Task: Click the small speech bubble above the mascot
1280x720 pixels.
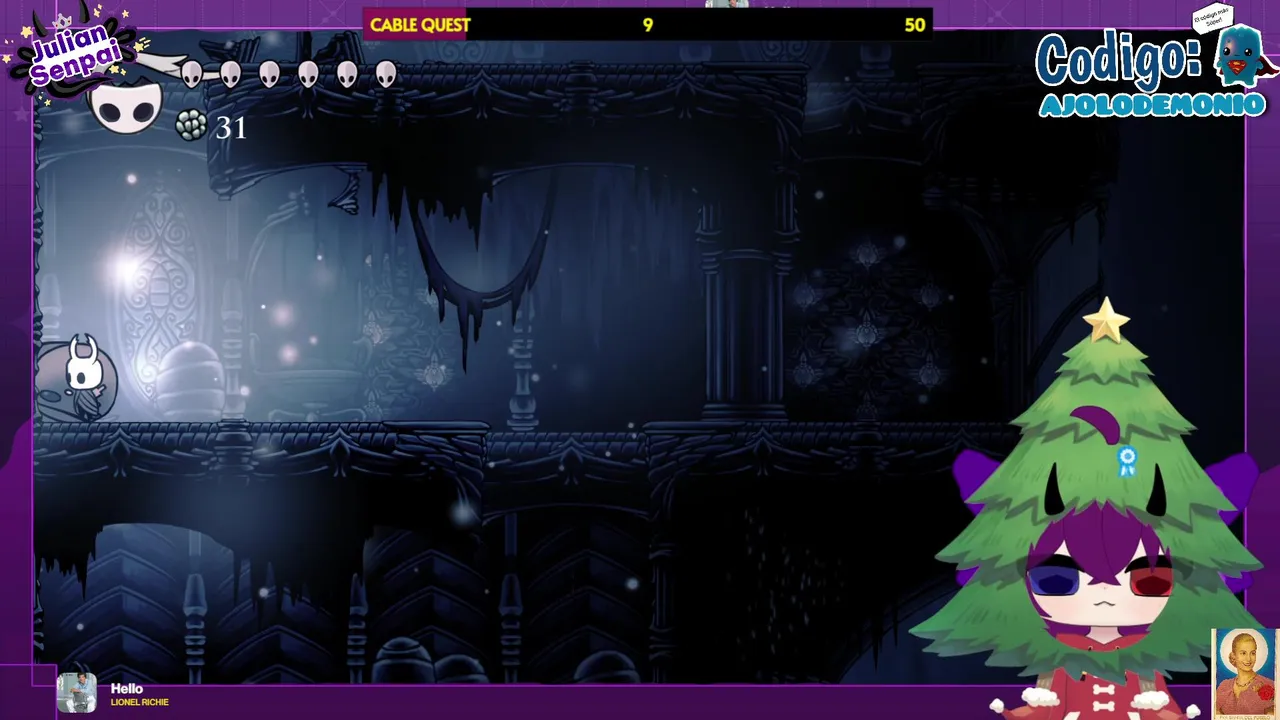Action: tap(1213, 17)
